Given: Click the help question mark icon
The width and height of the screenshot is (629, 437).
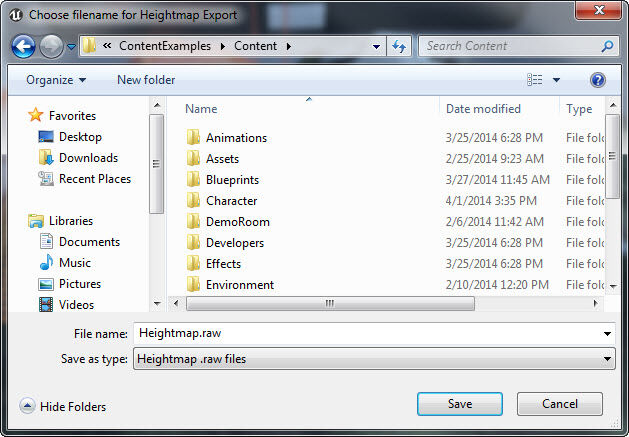Looking at the screenshot, I should pyautogui.click(x=598, y=80).
